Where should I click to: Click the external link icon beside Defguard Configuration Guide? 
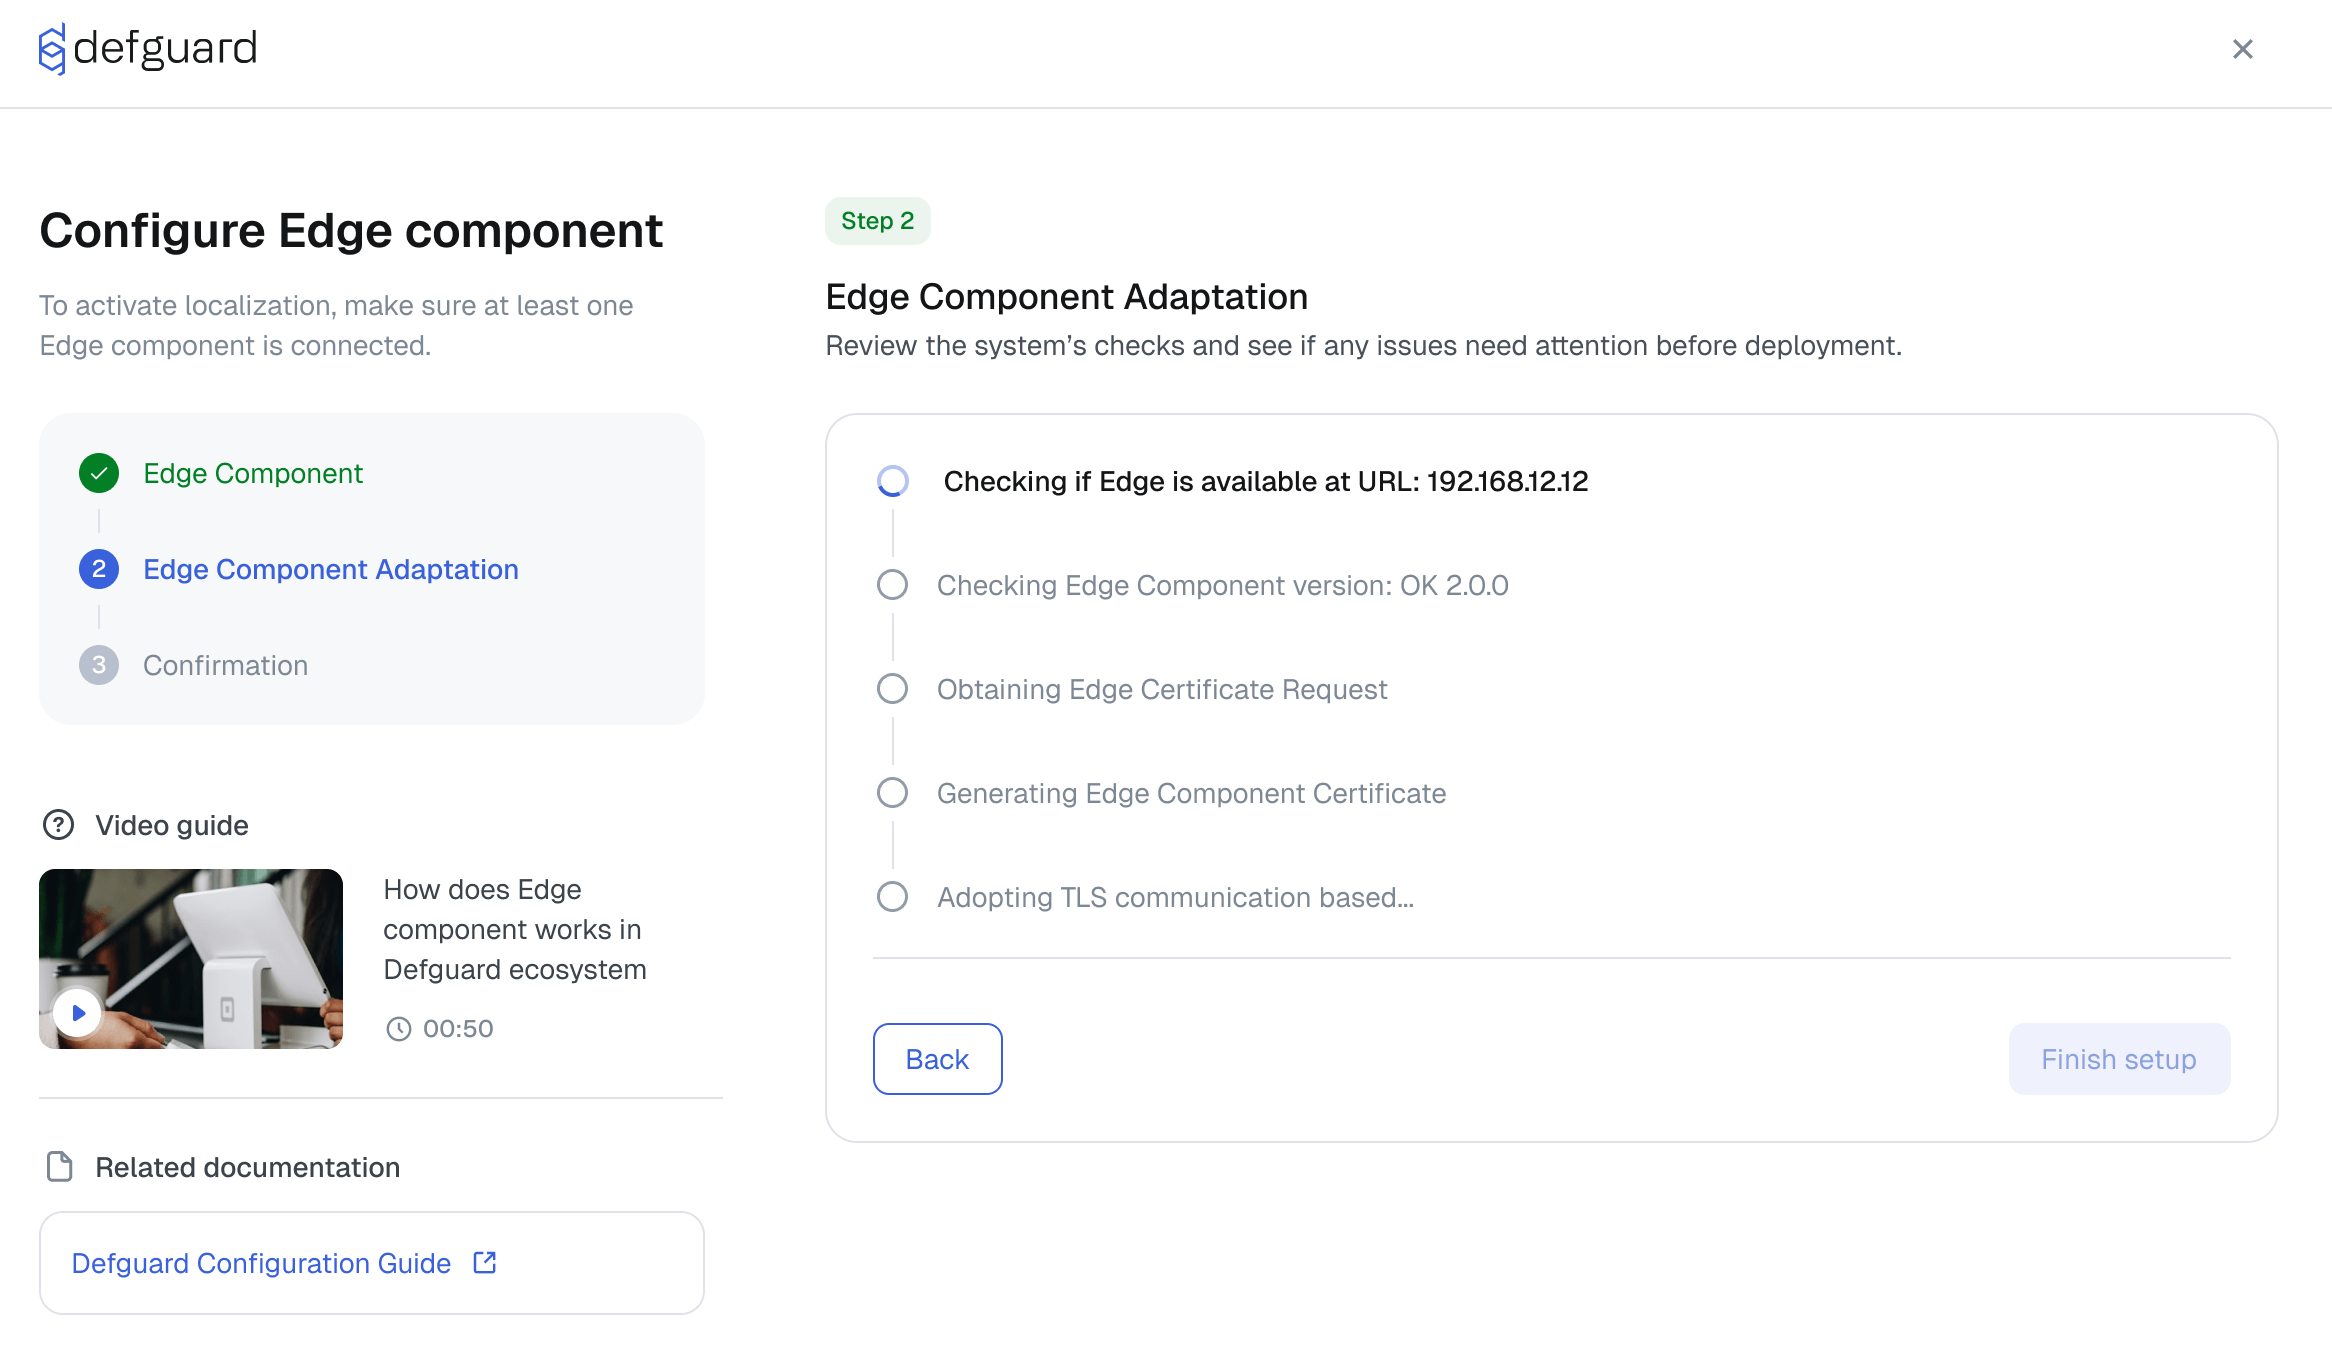coord(484,1262)
